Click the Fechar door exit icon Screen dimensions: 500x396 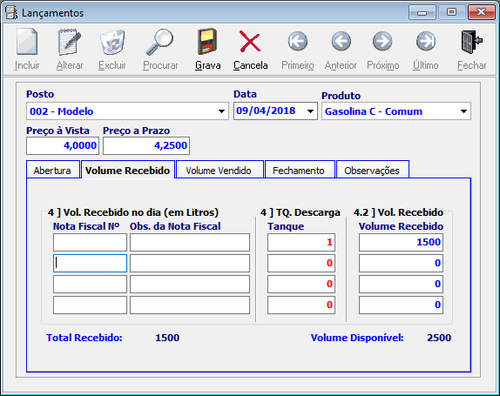coord(472,42)
